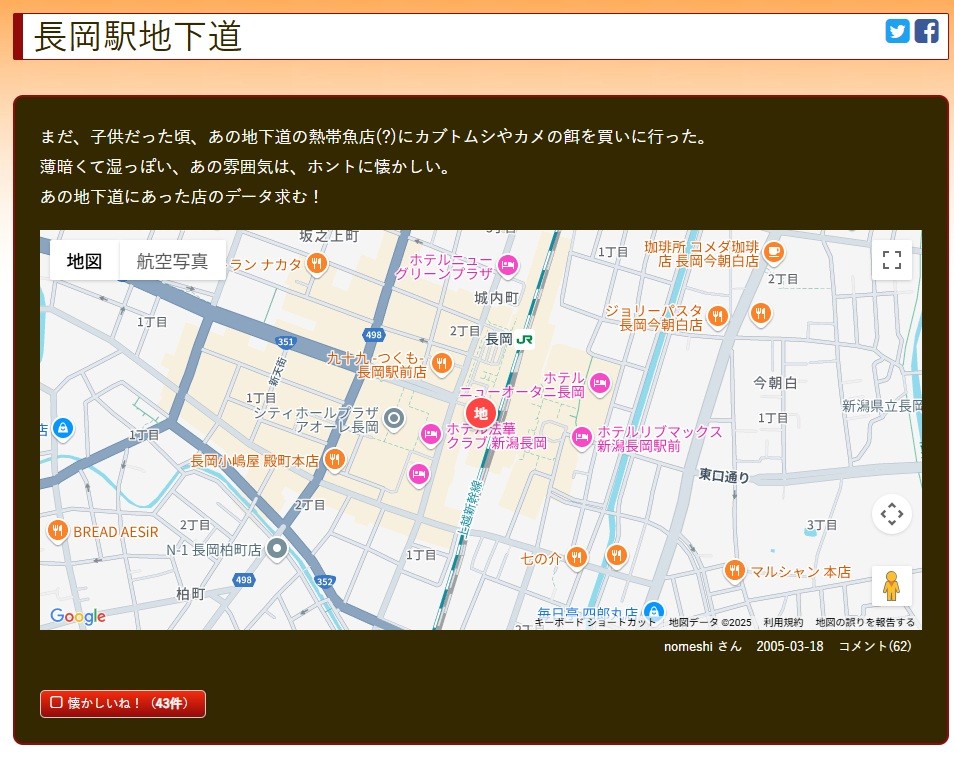Click シティホールプラザ アオーレ長岡 marker

(394, 418)
